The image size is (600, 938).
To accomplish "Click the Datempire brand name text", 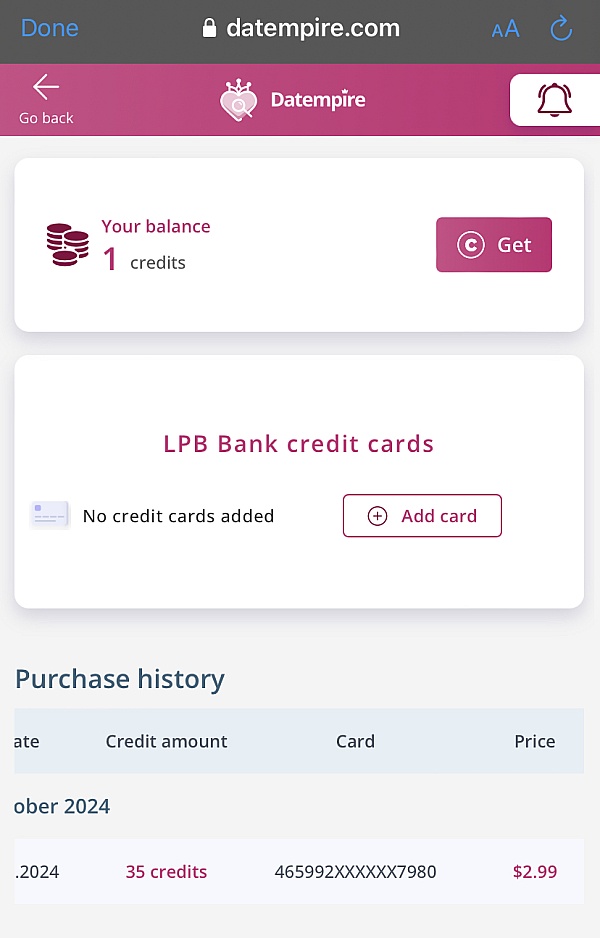I will point(318,100).
